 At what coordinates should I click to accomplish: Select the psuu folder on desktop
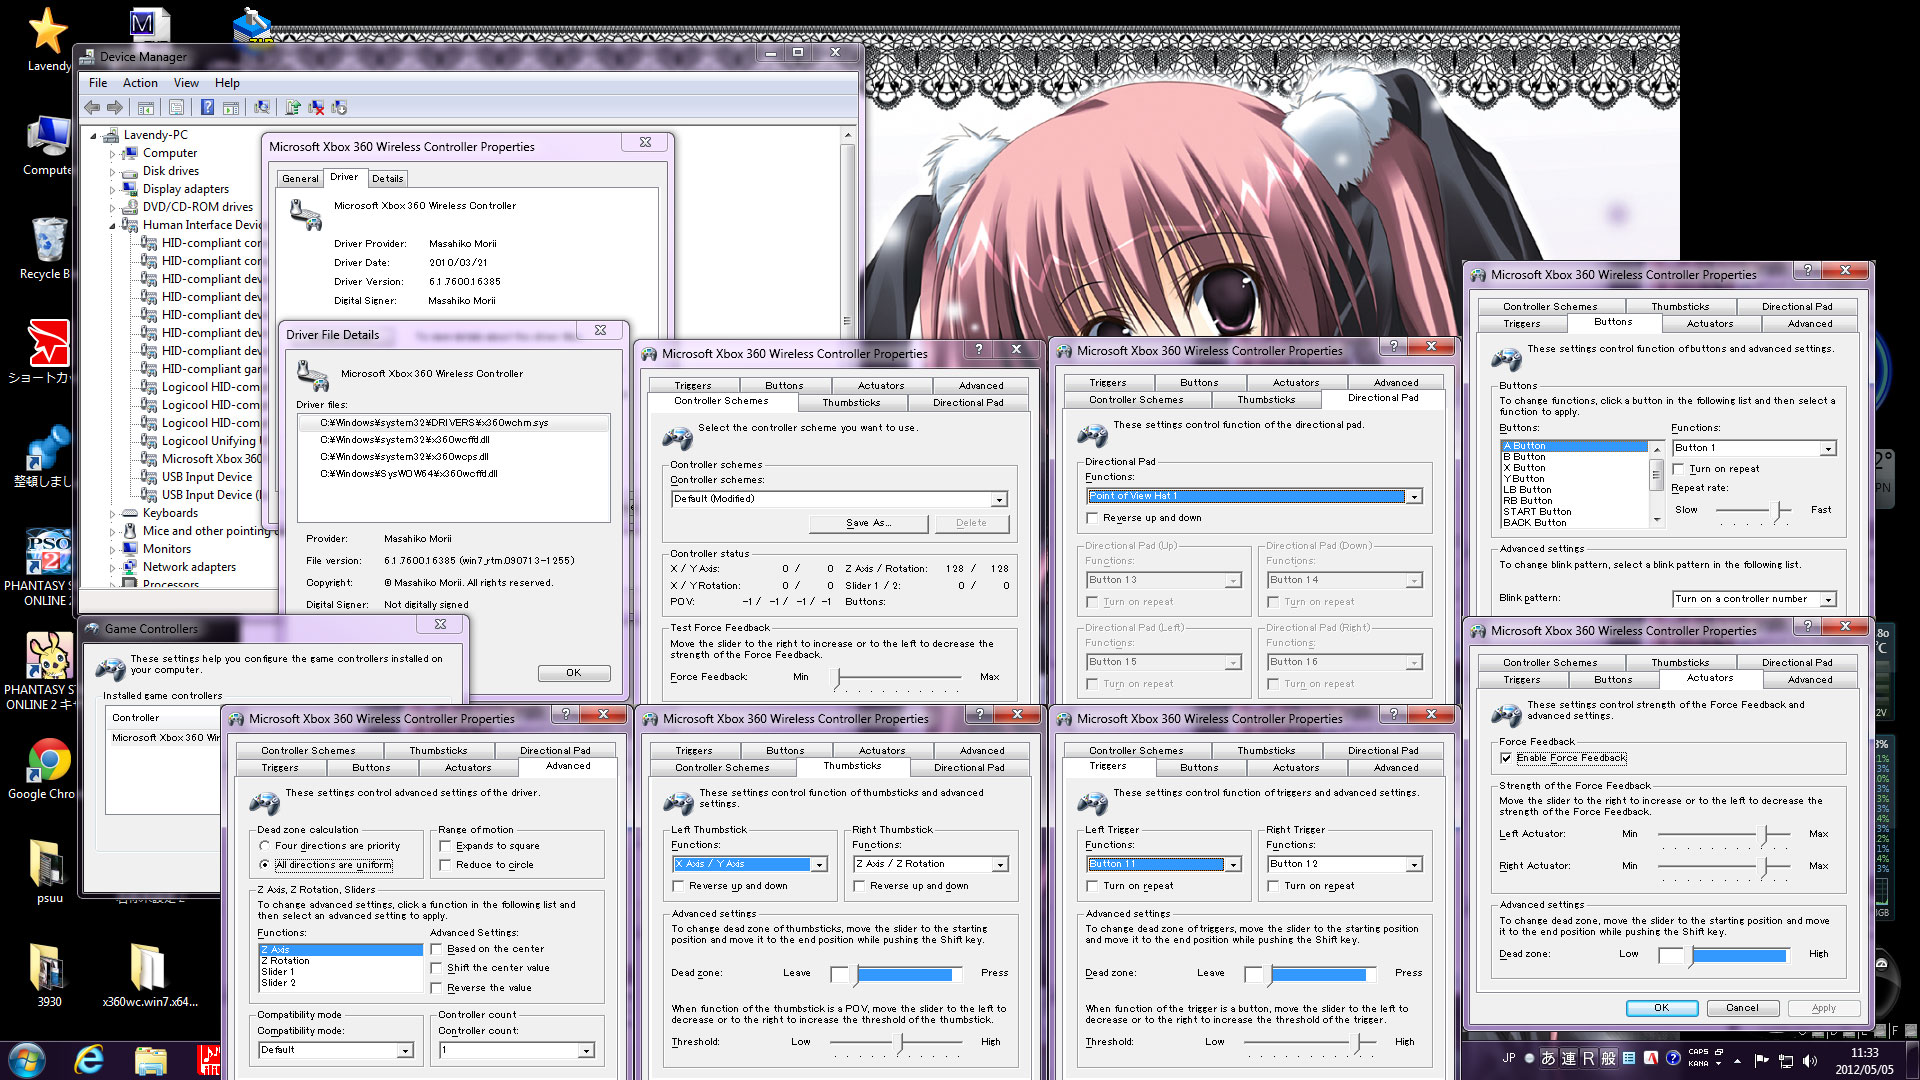49,870
